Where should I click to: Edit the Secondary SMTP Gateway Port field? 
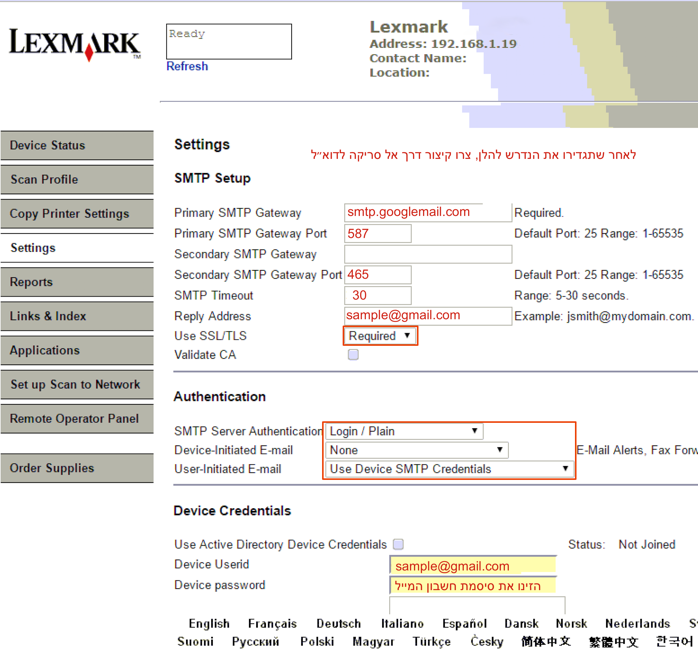pos(377,275)
